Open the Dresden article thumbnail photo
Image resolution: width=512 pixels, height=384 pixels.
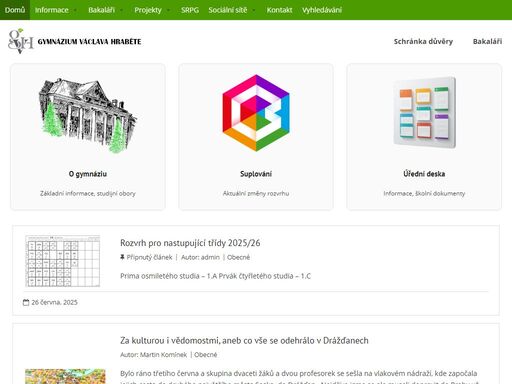65,376
